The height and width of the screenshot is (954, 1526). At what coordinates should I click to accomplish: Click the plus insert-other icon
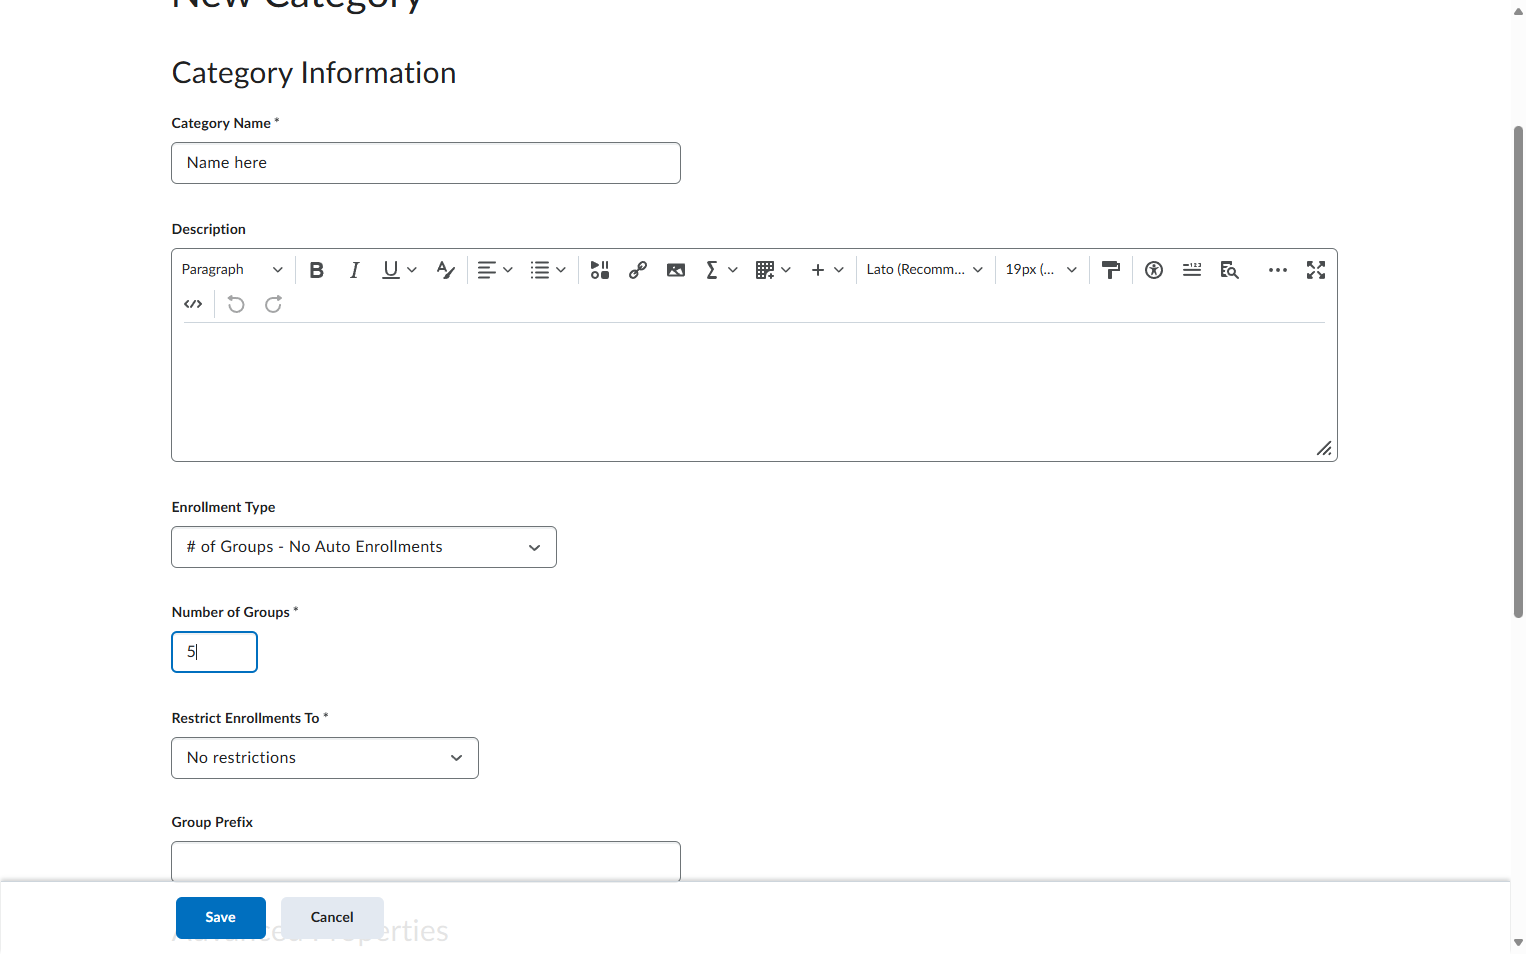tap(818, 270)
